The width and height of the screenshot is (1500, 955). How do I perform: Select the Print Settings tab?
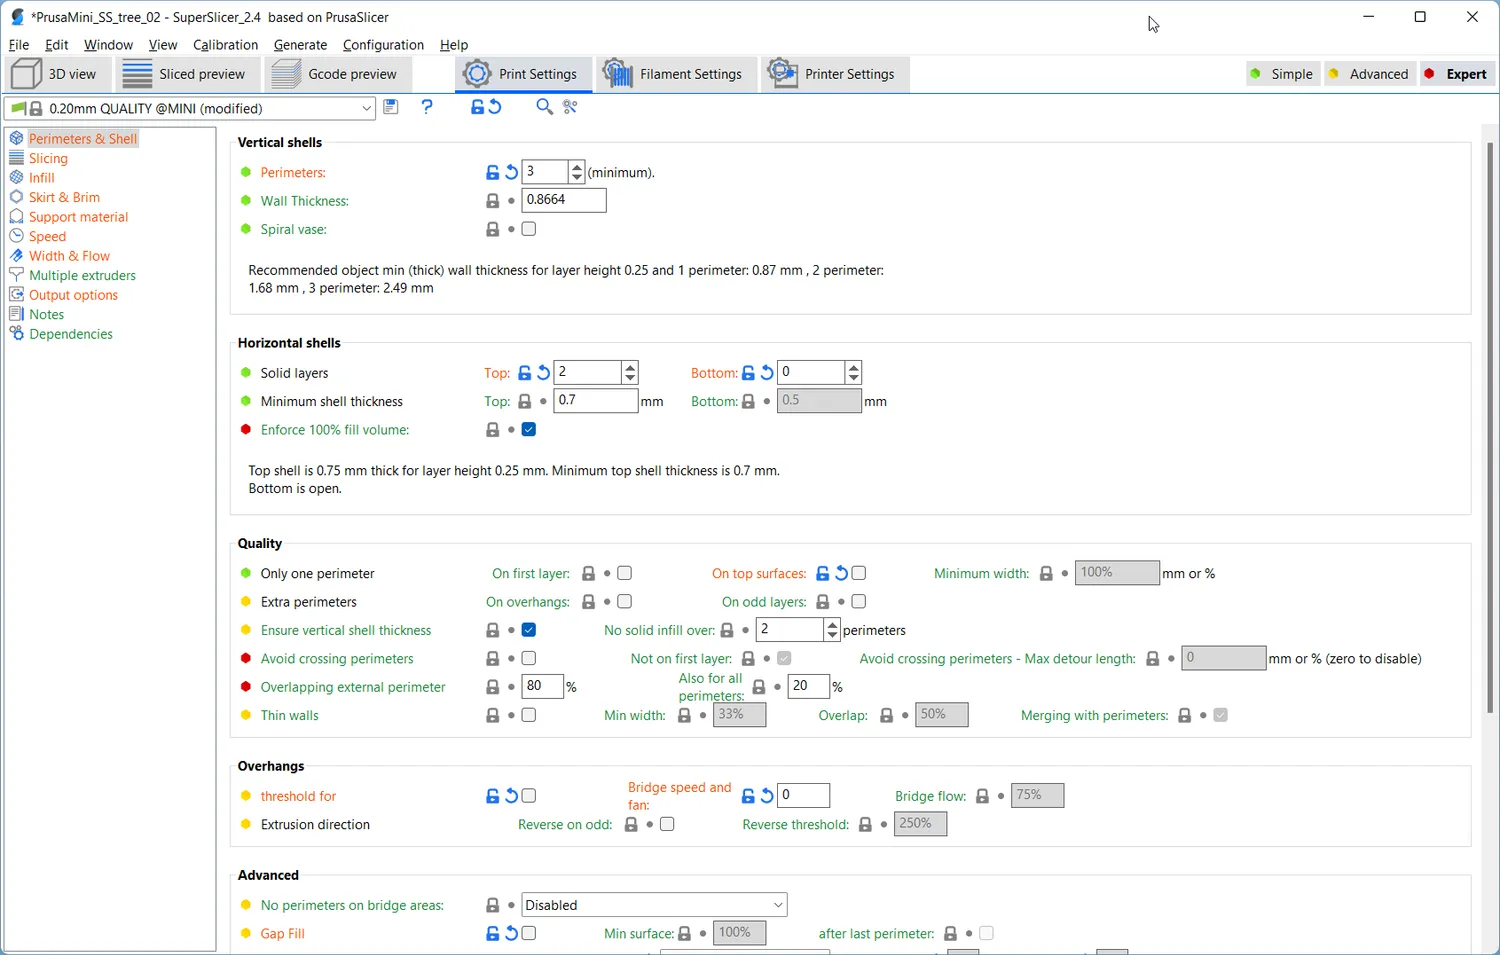click(523, 74)
